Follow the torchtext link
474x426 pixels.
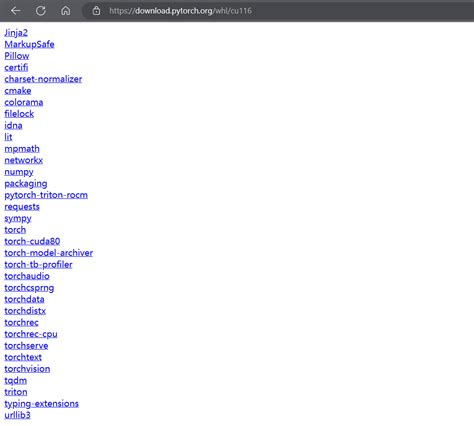(23, 357)
